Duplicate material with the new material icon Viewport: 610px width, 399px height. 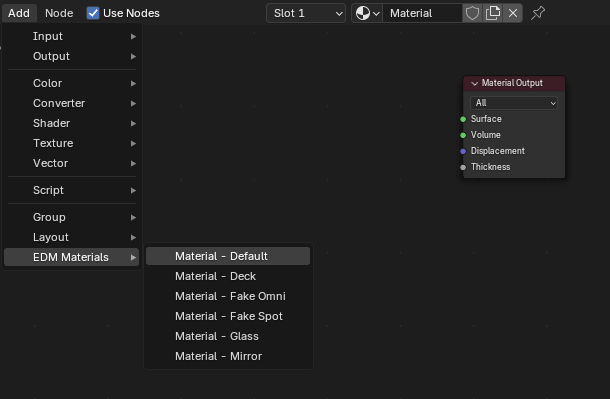[x=493, y=13]
